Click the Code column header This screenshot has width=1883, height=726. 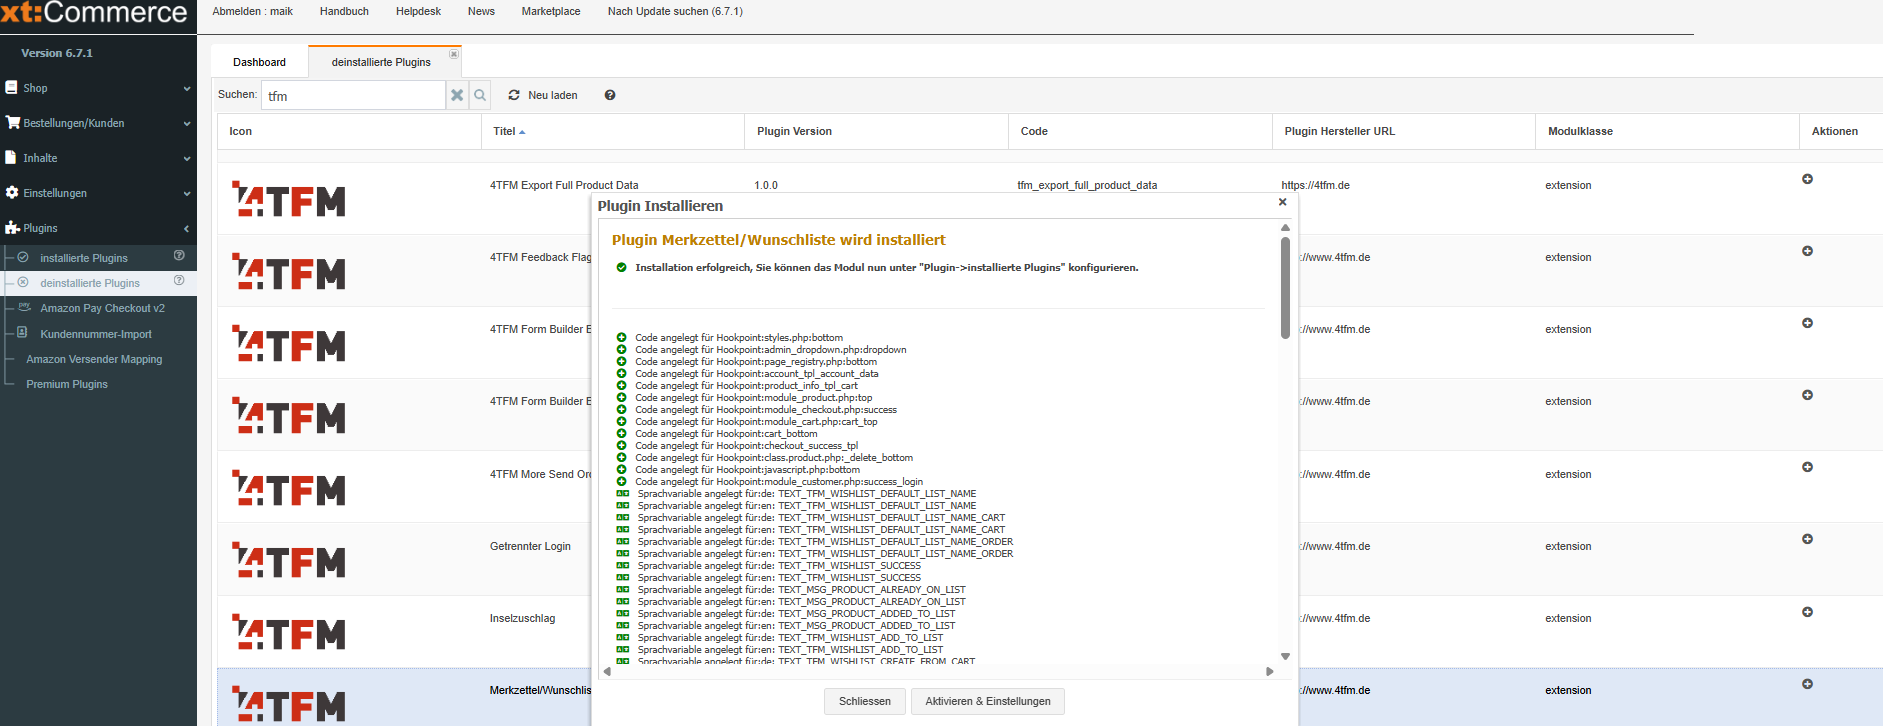1140,131
